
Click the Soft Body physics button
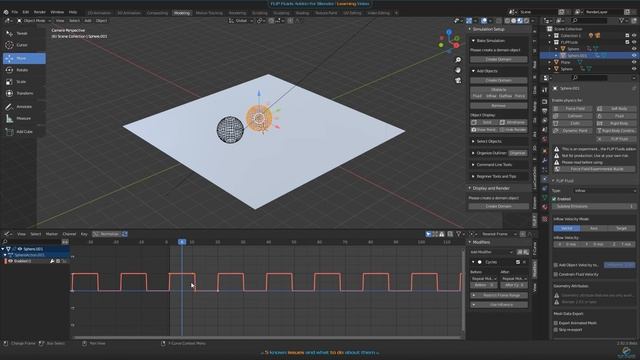click(616, 109)
